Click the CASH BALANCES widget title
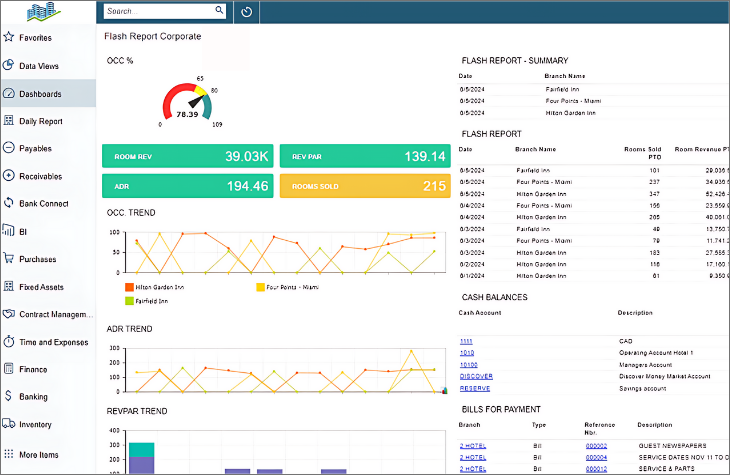 [x=494, y=297]
